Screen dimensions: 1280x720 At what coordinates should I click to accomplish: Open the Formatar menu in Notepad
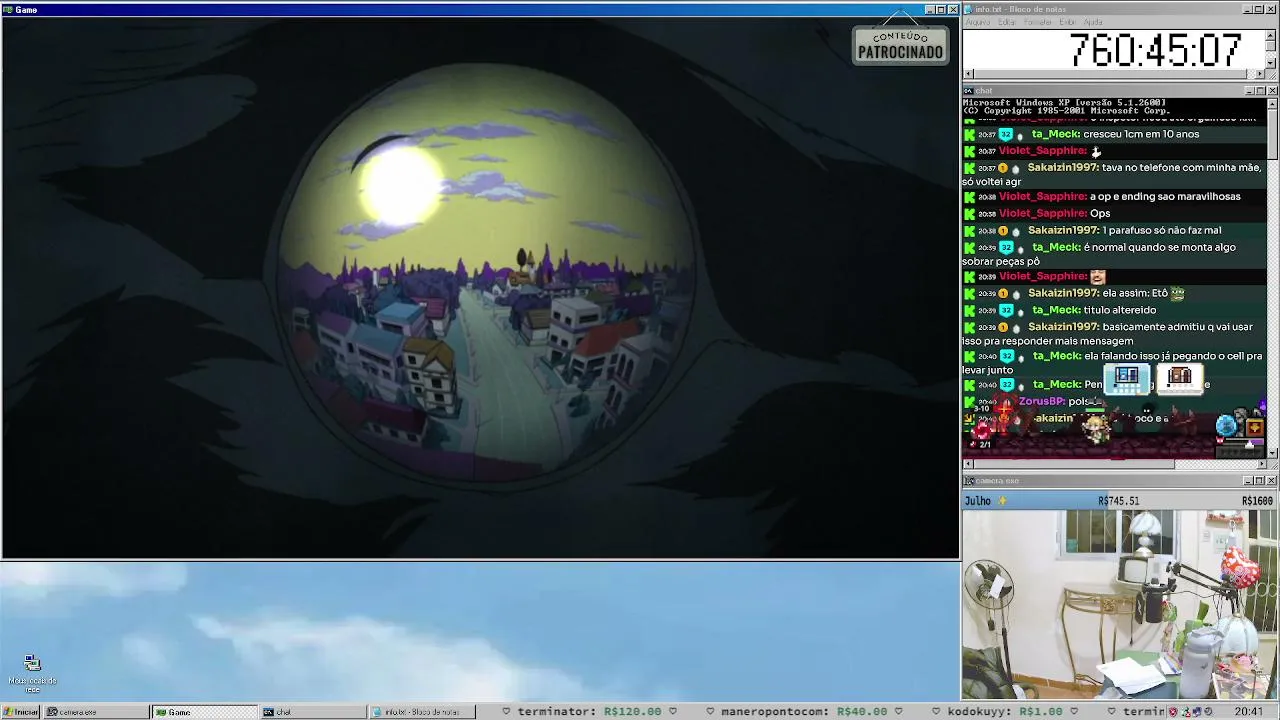1038,22
